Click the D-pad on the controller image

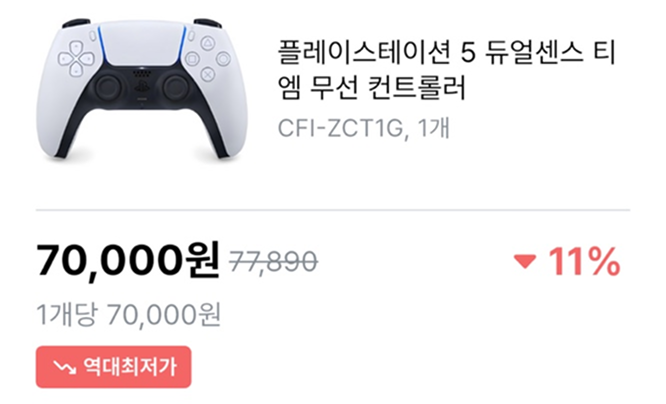76,59
